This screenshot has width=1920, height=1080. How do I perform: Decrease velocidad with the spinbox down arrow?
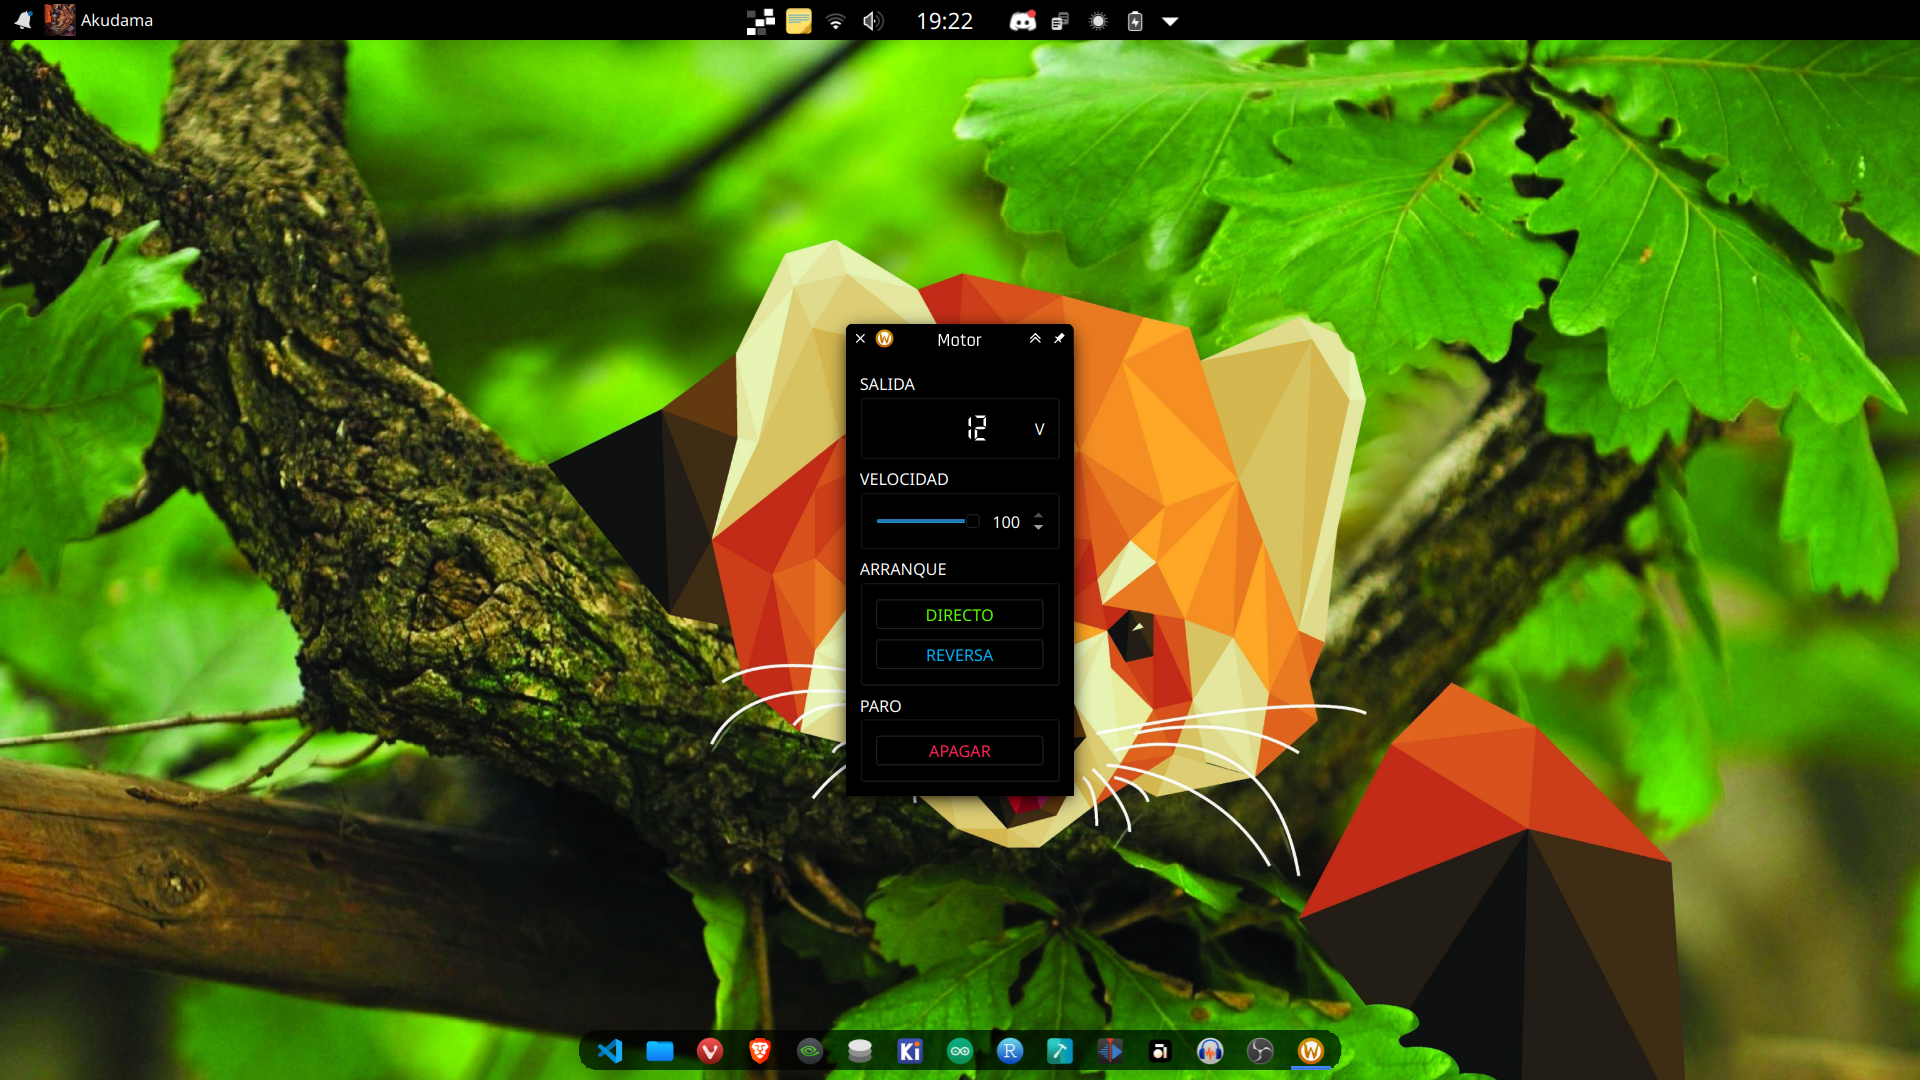click(x=1038, y=528)
